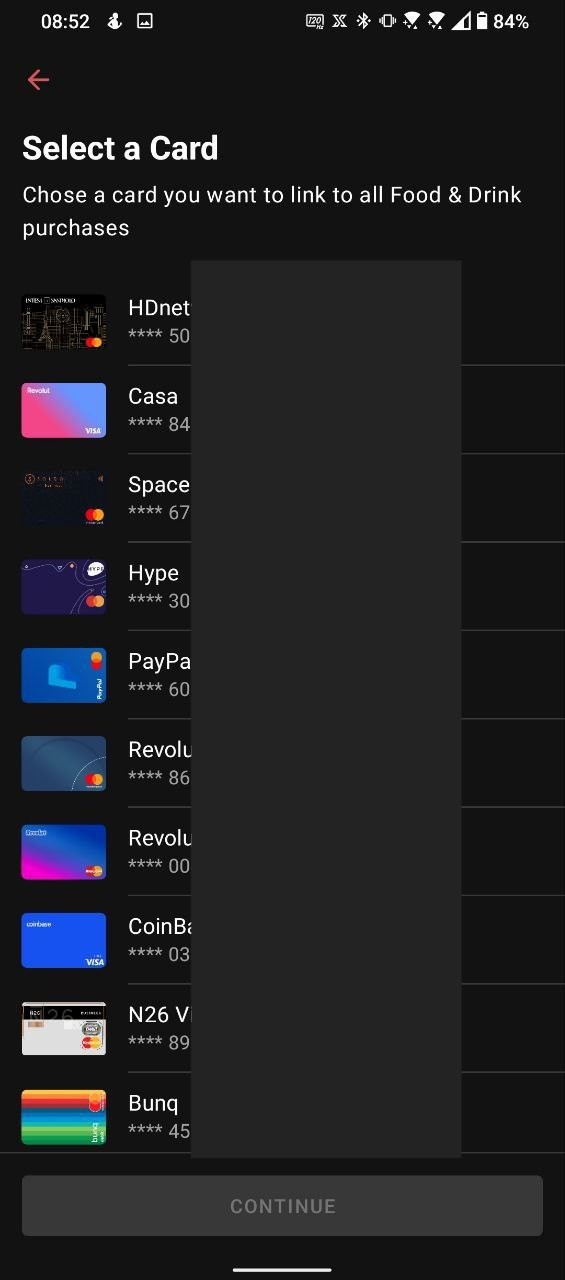Tap the HDnet card name label
565x1280 pixels.
pyautogui.click(x=159, y=308)
